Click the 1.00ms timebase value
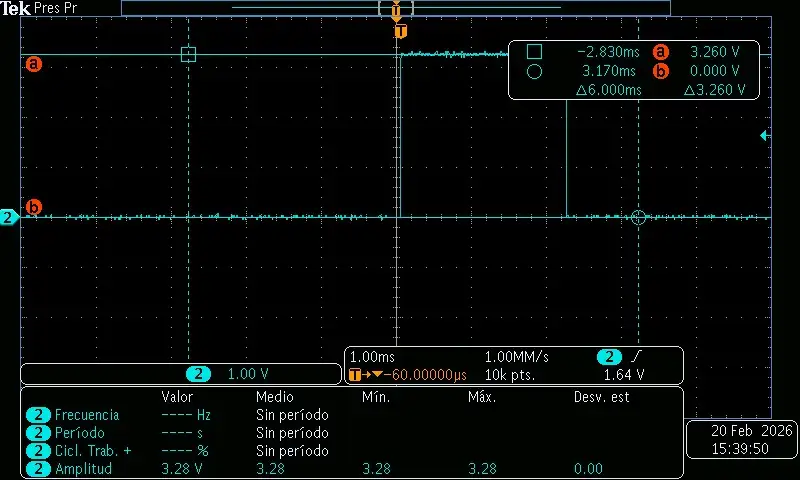Viewport: 800px width, 480px height. tap(372, 357)
